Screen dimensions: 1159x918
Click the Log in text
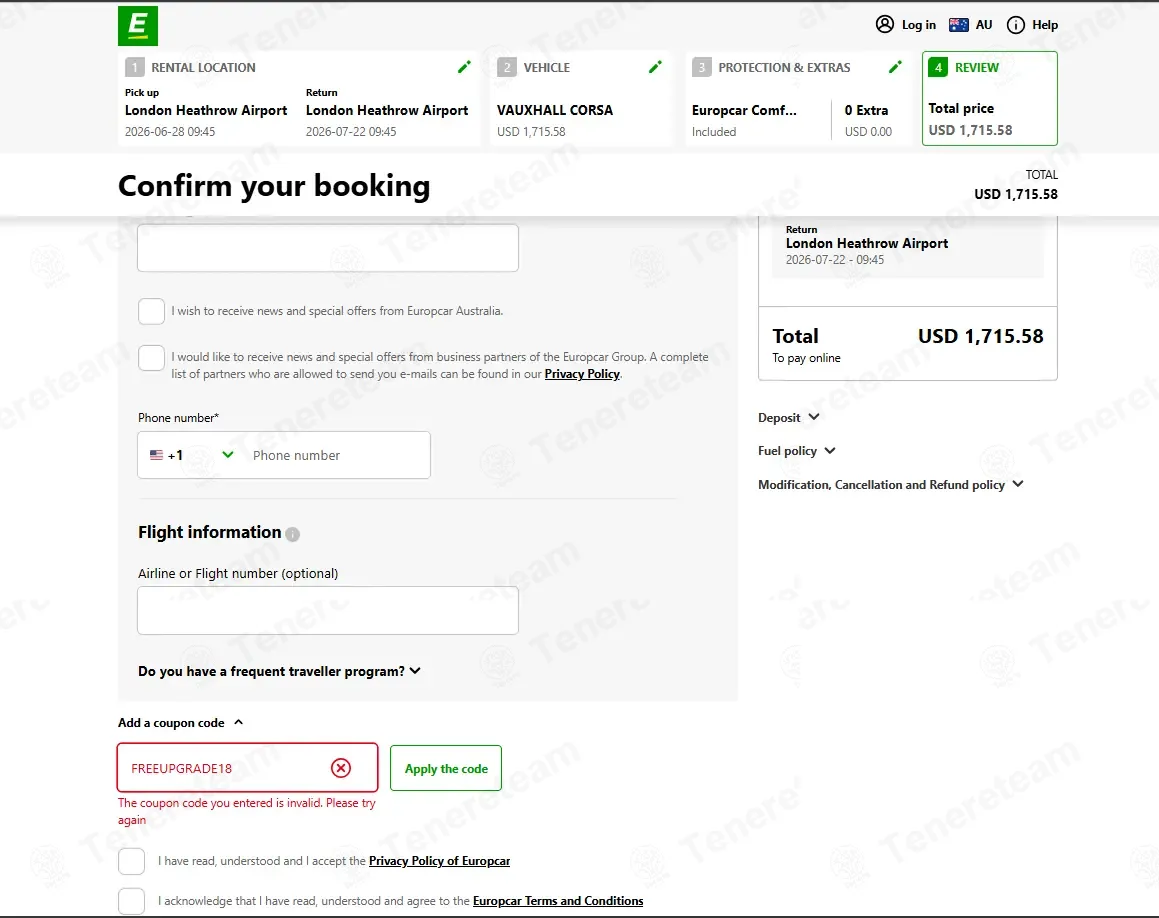pos(919,25)
